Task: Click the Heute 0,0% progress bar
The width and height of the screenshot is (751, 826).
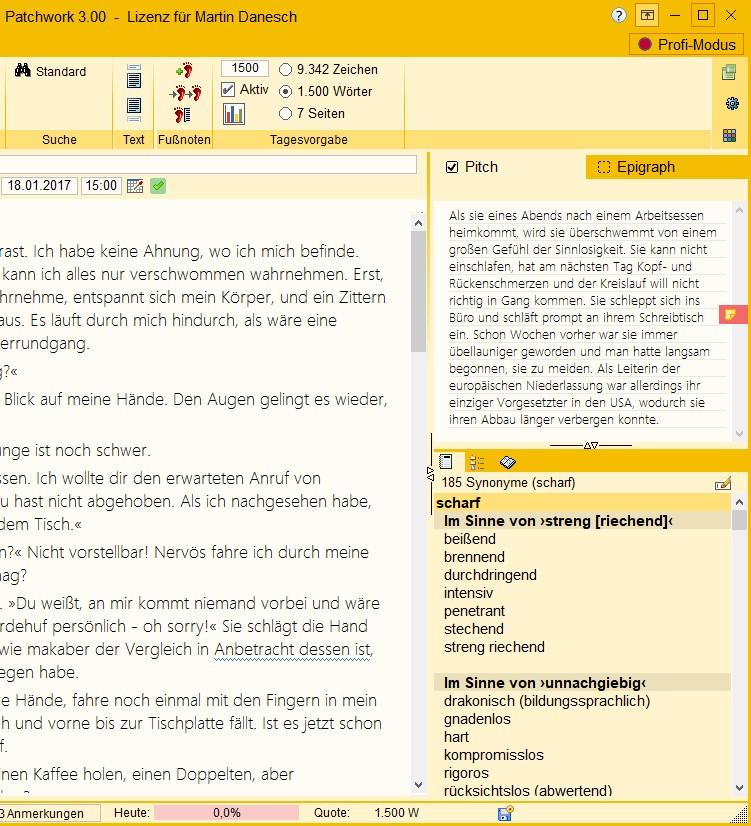Action: [x=226, y=813]
